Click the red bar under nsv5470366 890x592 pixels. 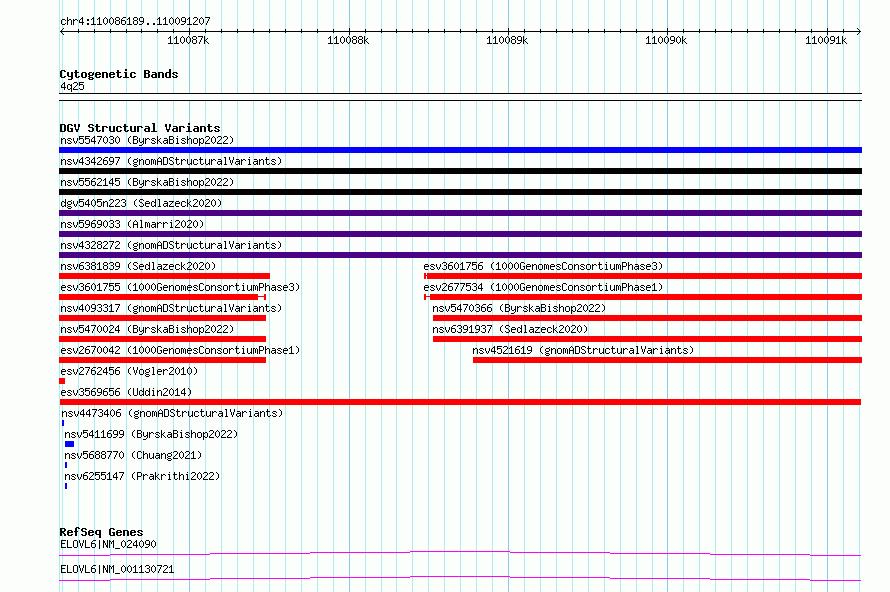pyautogui.click(x=648, y=318)
